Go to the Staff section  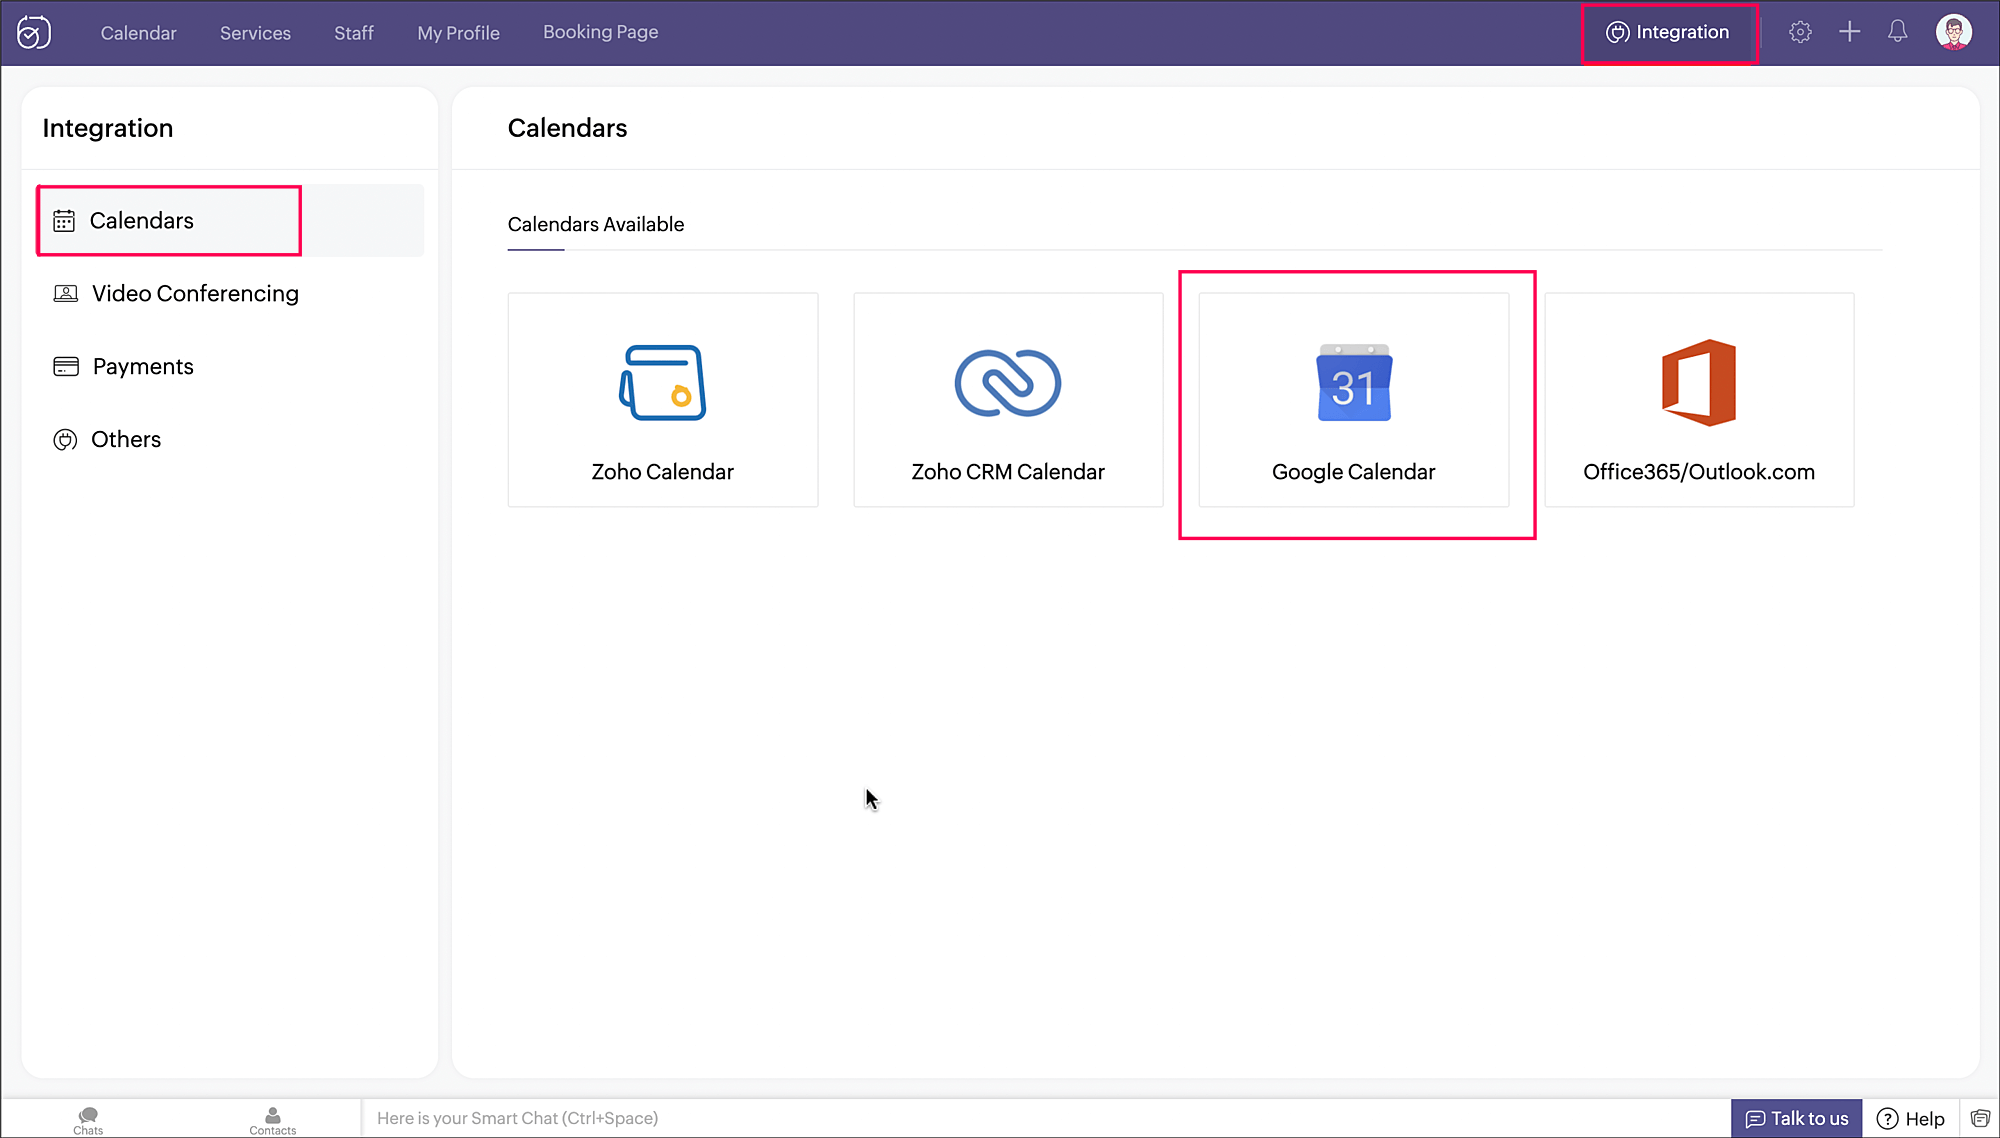[354, 32]
